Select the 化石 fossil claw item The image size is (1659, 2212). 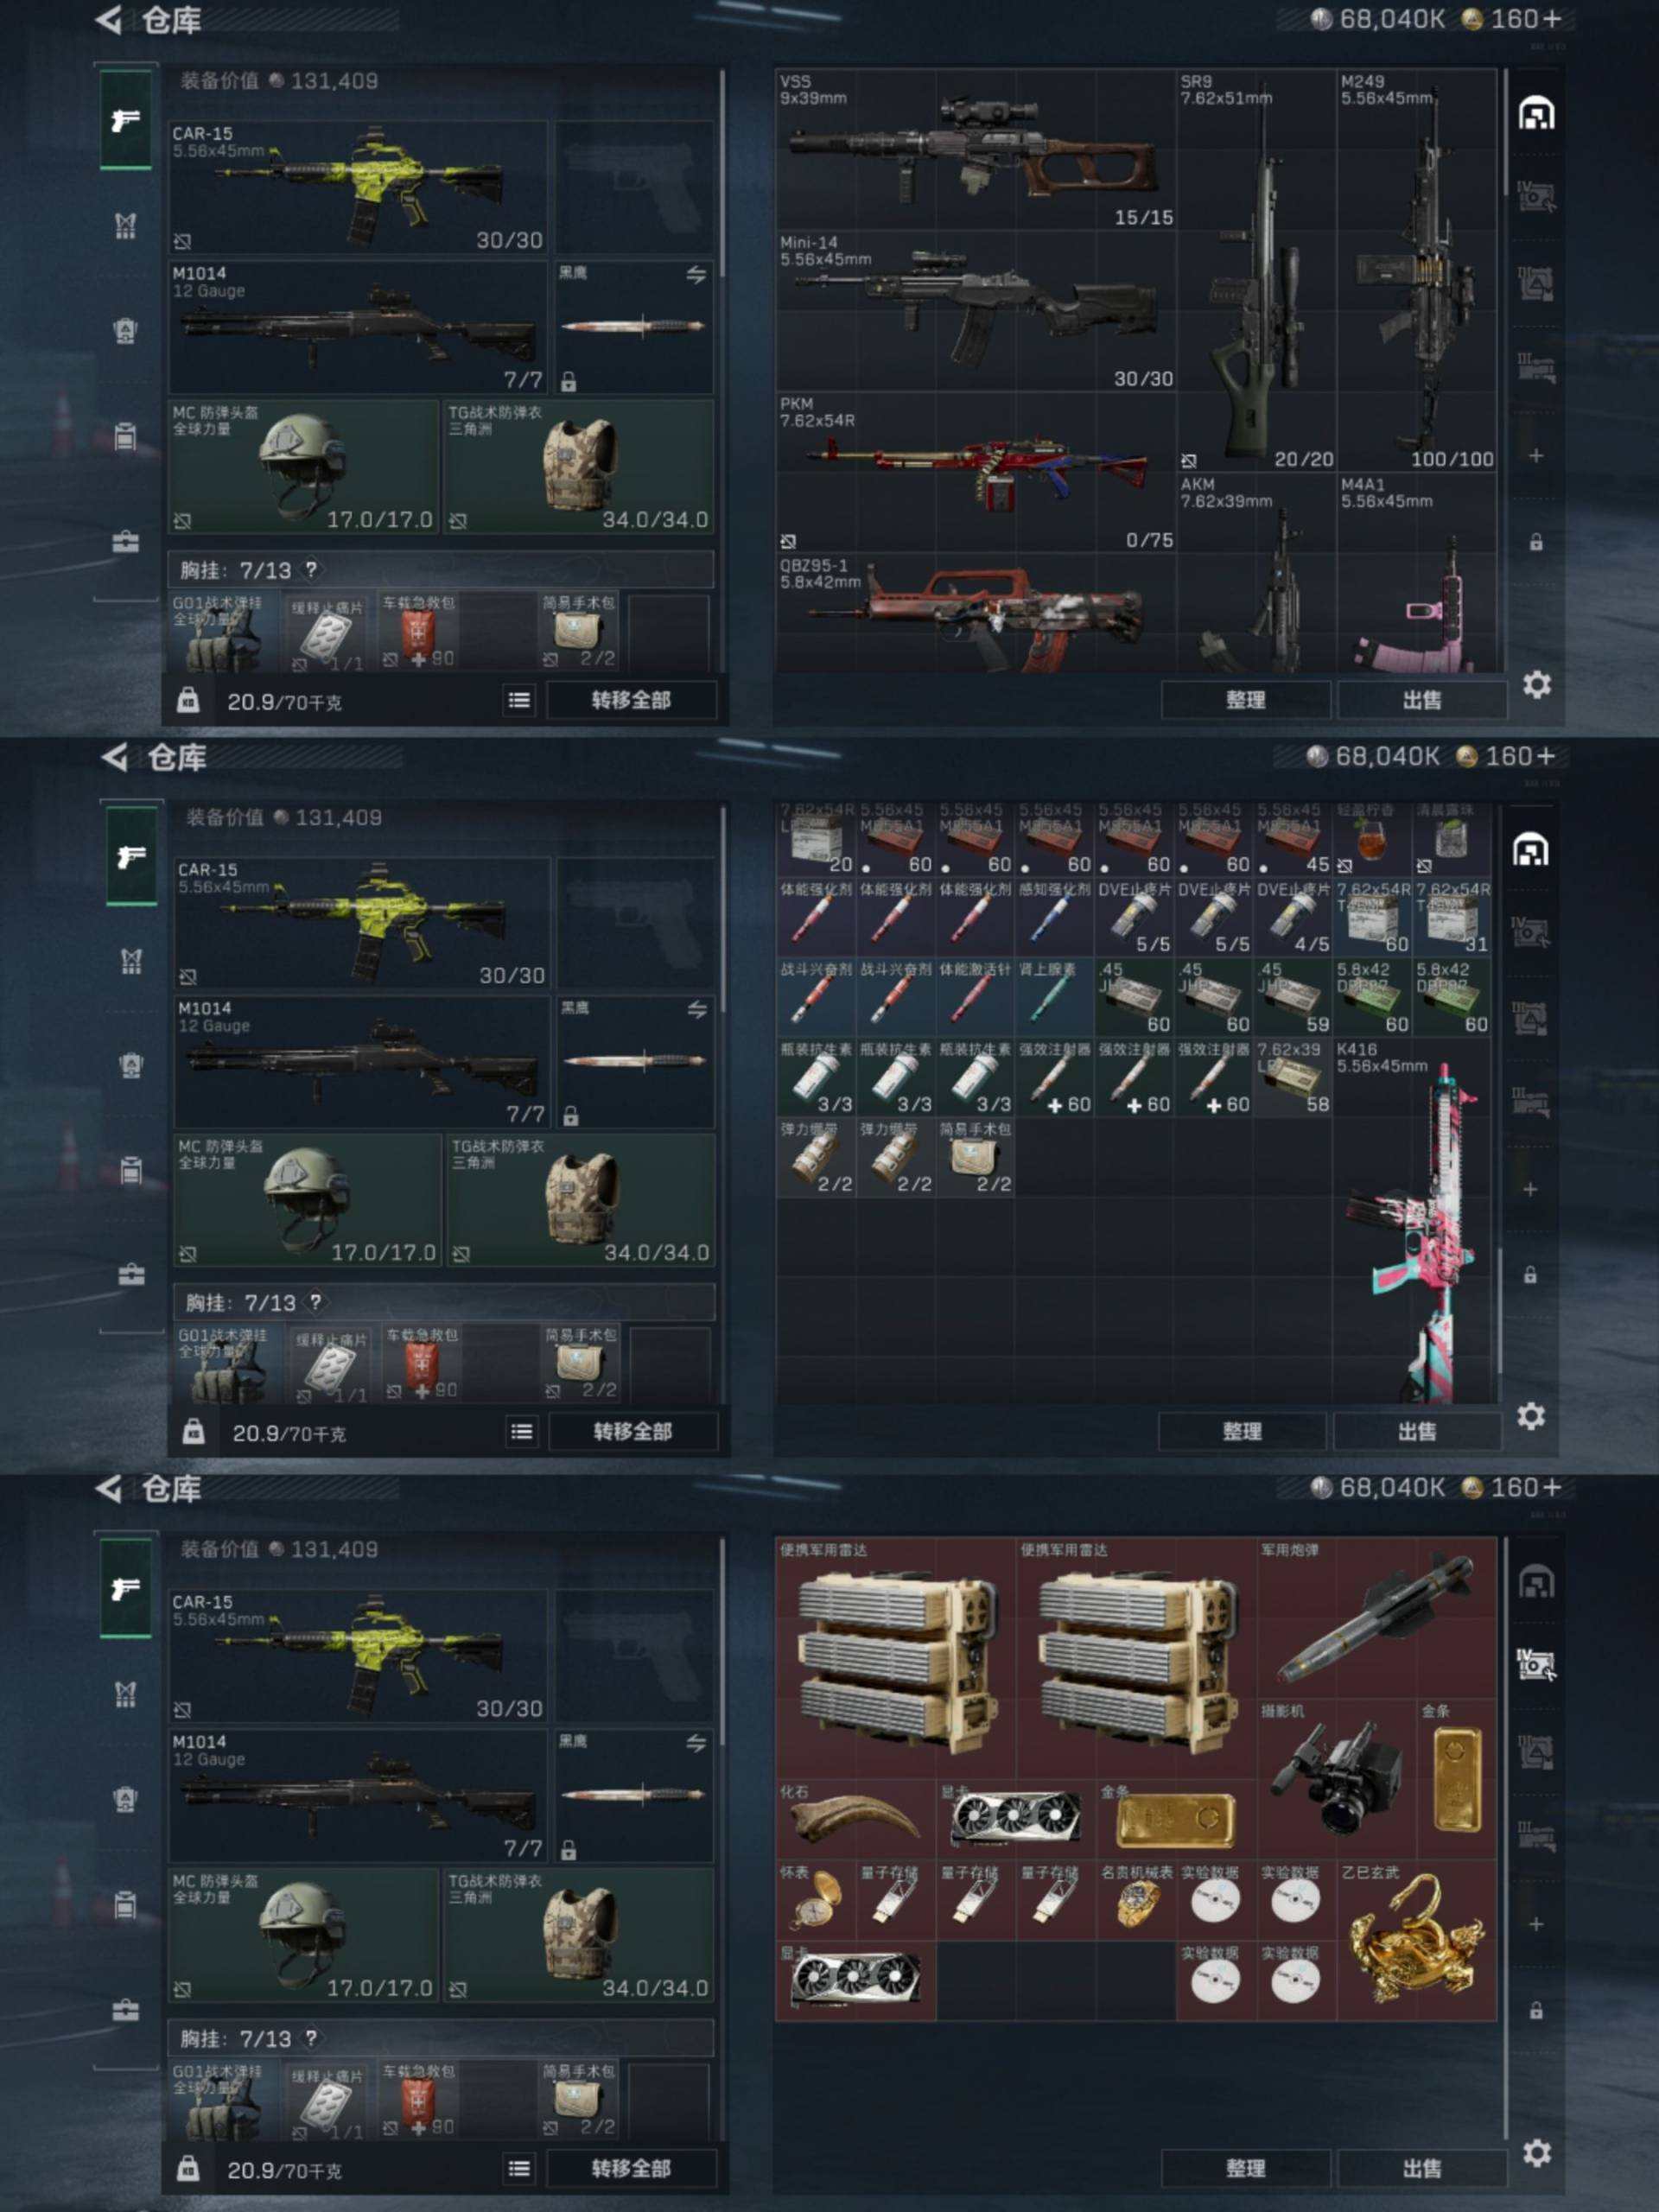[856, 1820]
